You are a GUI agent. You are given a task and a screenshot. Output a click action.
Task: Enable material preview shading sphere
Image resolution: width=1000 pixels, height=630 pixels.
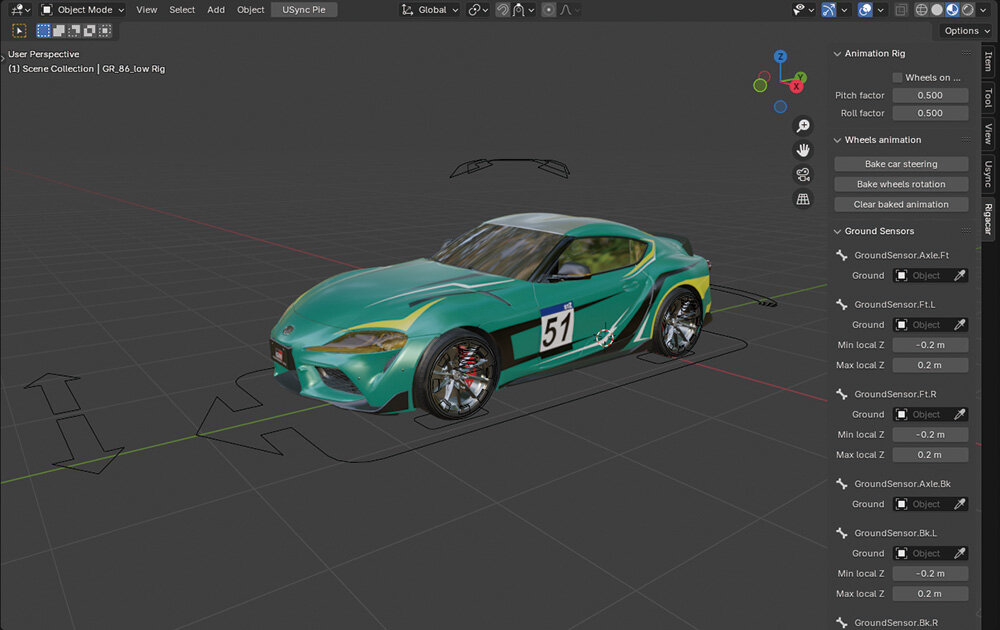coord(953,10)
